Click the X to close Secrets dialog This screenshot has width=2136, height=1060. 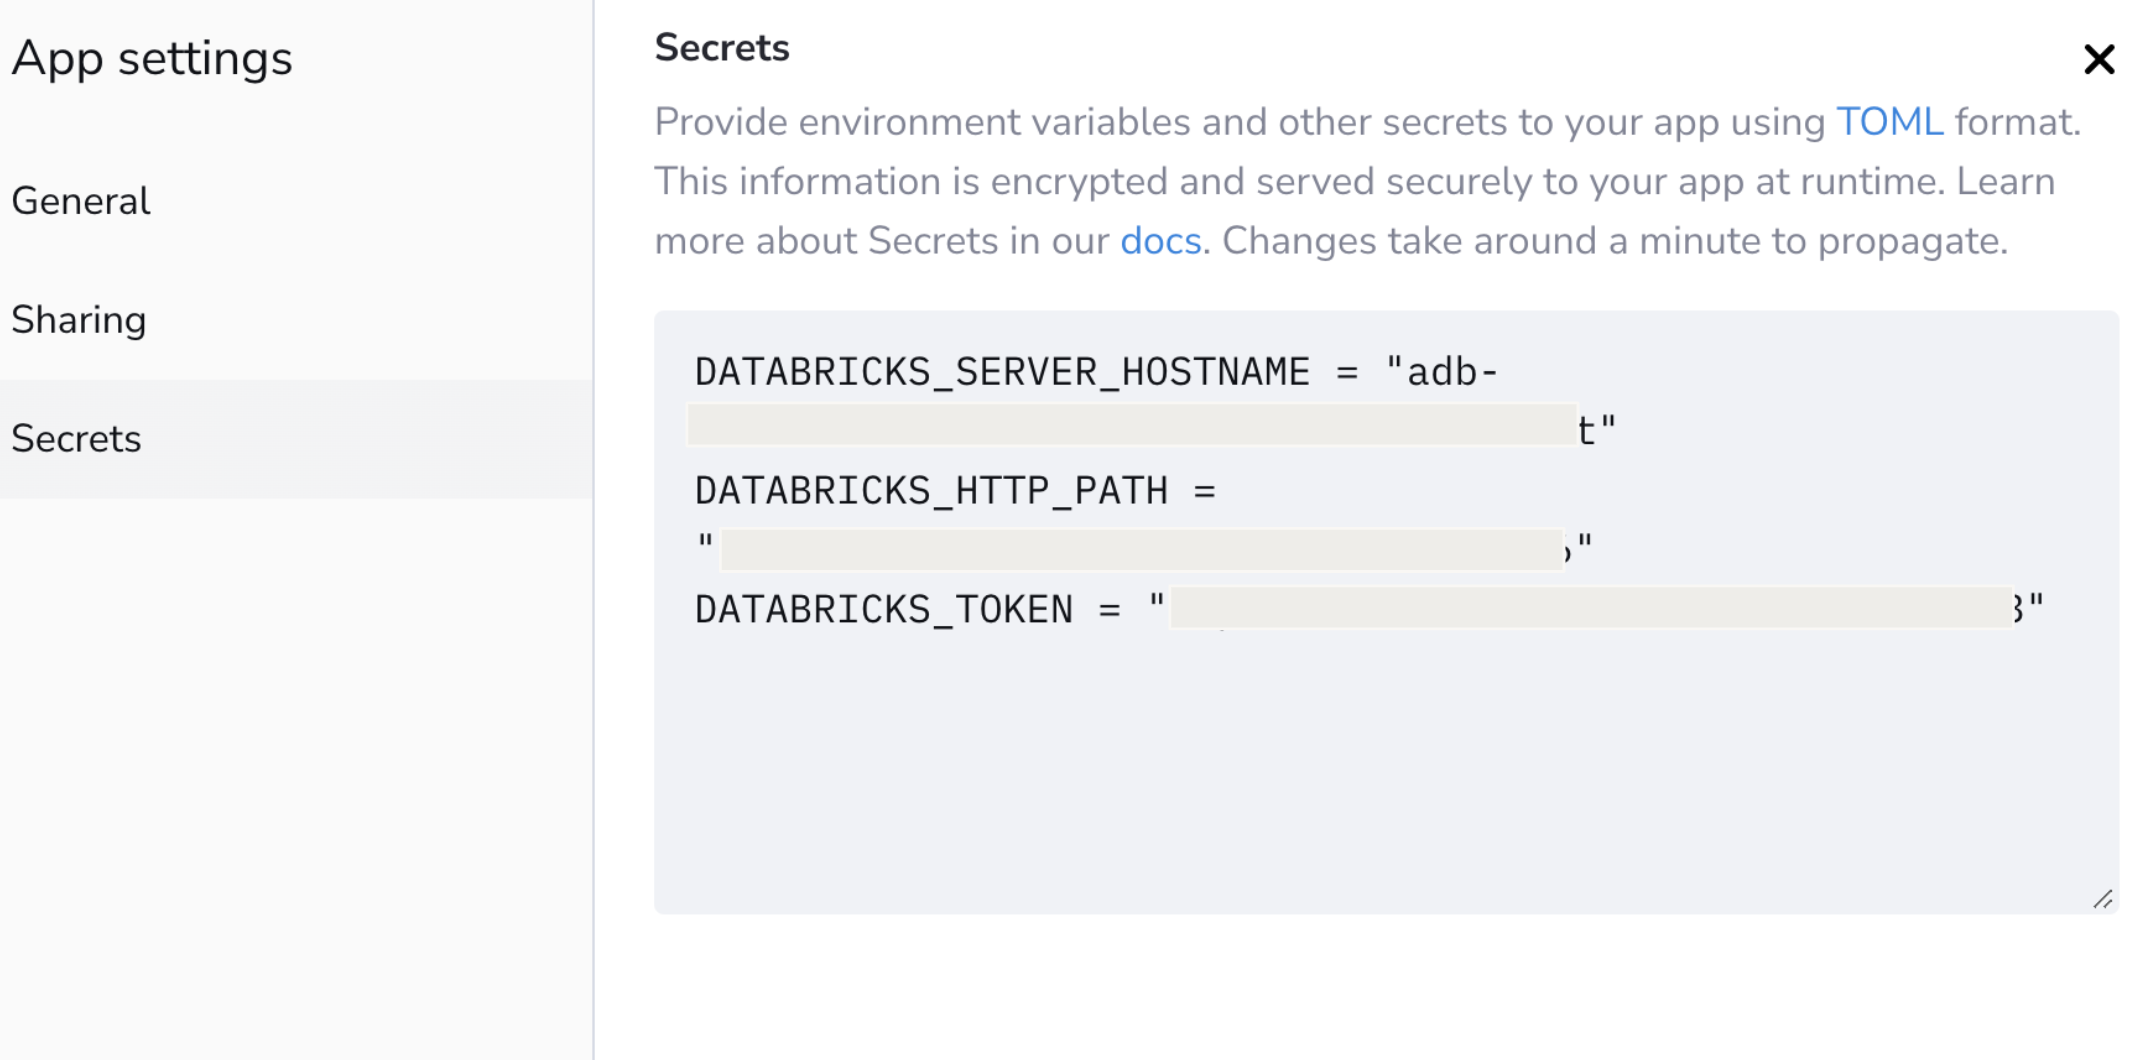(x=2100, y=59)
